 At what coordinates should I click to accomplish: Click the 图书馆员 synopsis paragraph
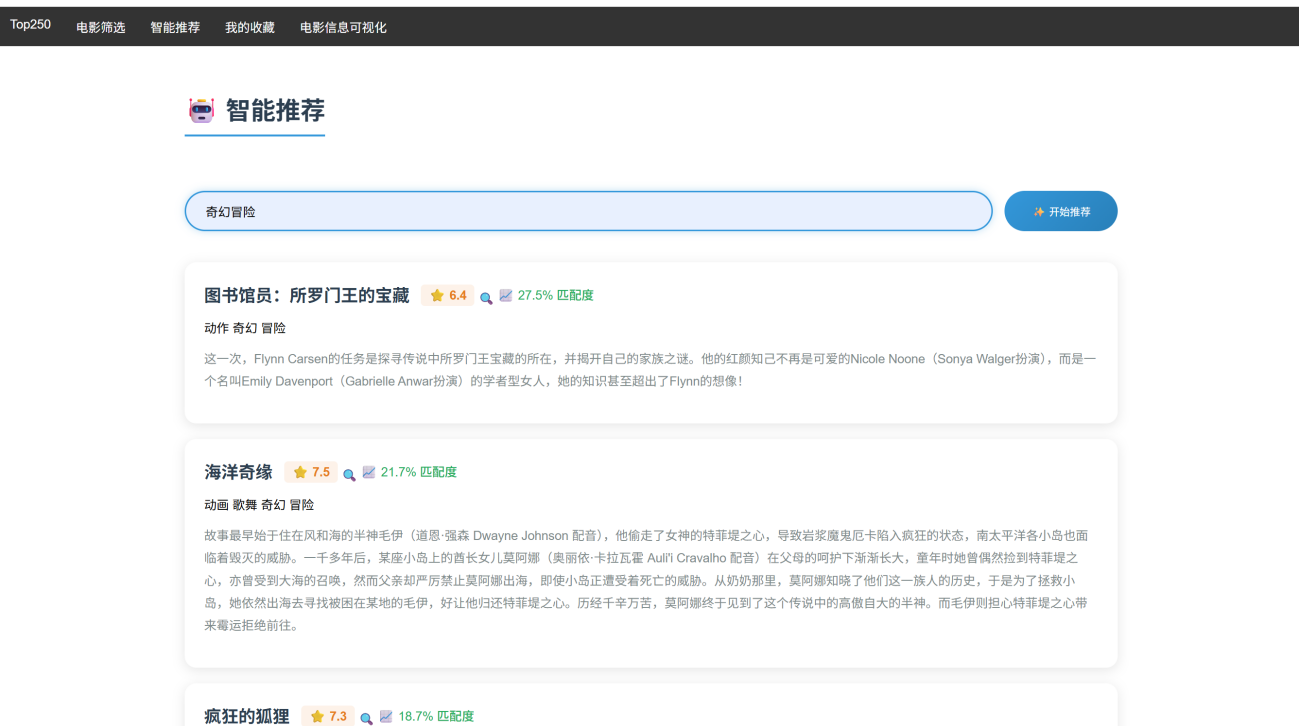[x=650, y=370]
